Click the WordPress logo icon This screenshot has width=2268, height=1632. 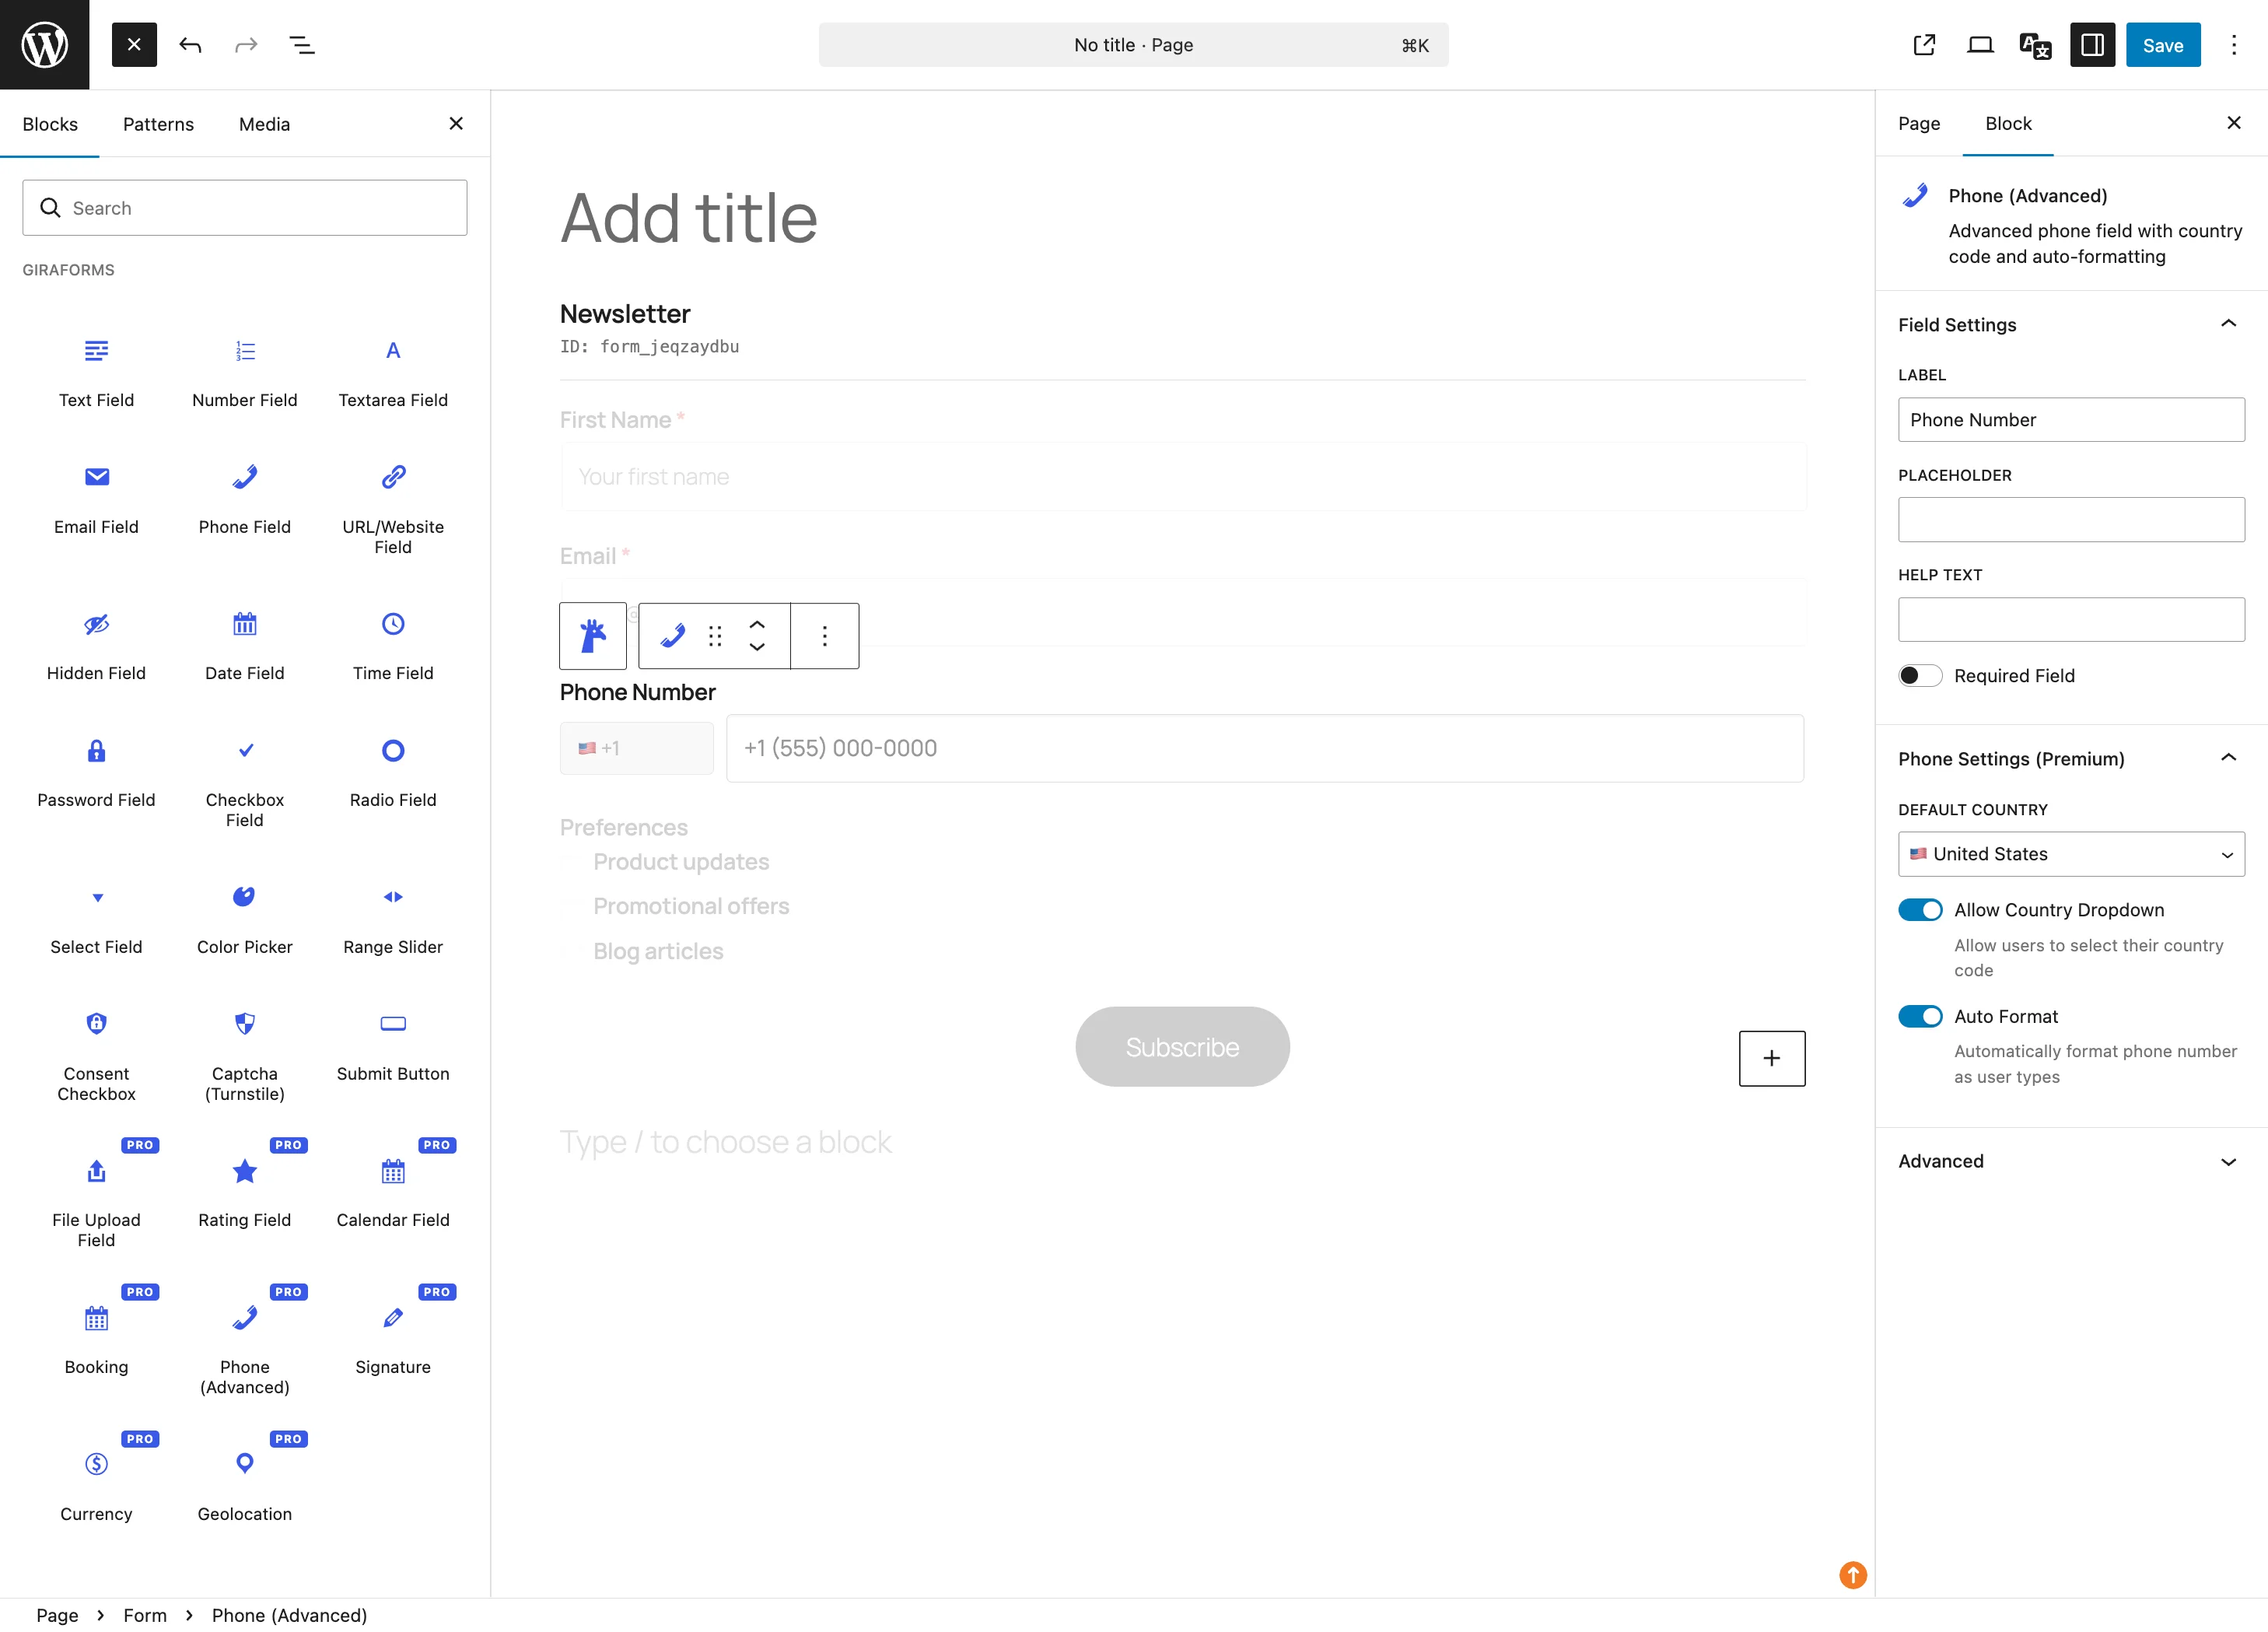pos(44,44)
